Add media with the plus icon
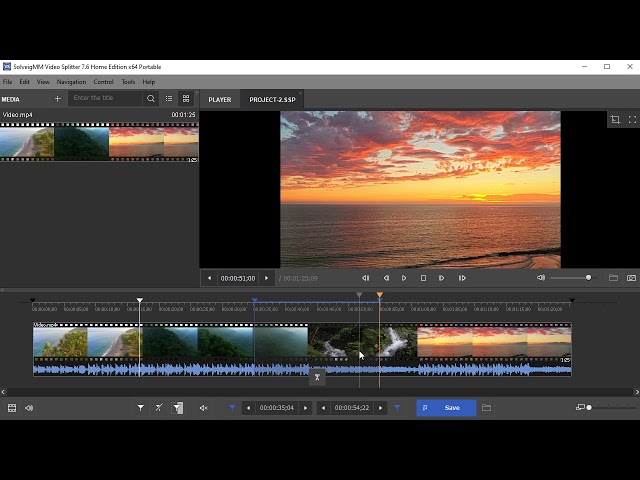This screenshot has width=640, height=480. click(x=58, y=99)
